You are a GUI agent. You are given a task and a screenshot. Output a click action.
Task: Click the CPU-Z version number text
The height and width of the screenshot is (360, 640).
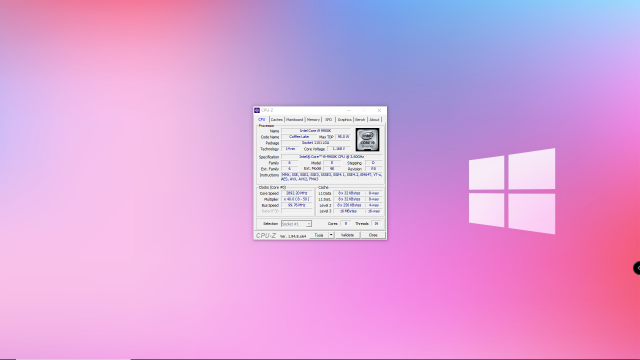coord(293,236)
